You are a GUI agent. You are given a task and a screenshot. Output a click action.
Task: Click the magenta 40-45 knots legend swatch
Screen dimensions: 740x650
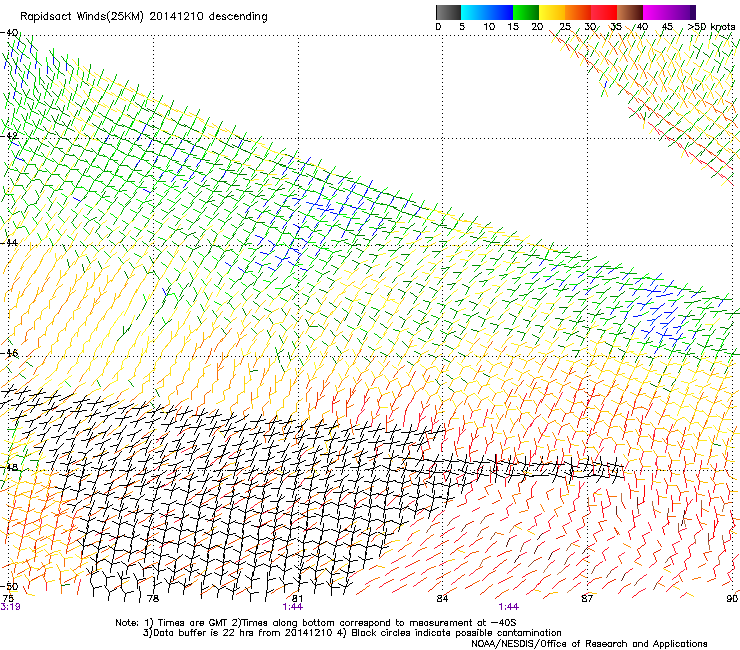tap(656, 12)
